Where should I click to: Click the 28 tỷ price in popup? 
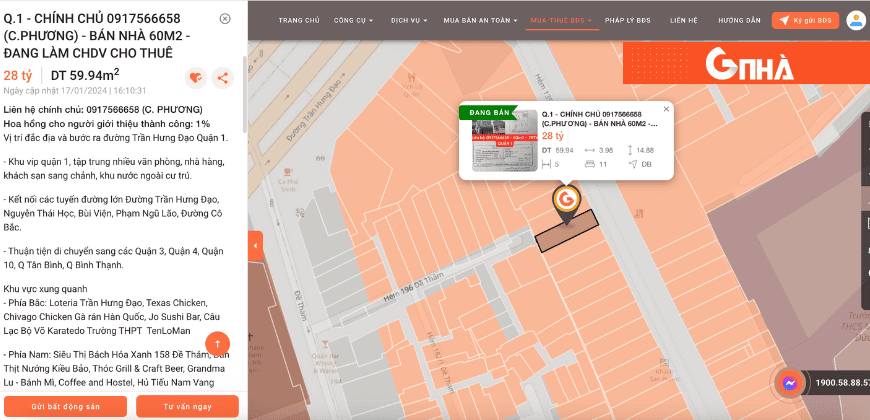[553, 136]
